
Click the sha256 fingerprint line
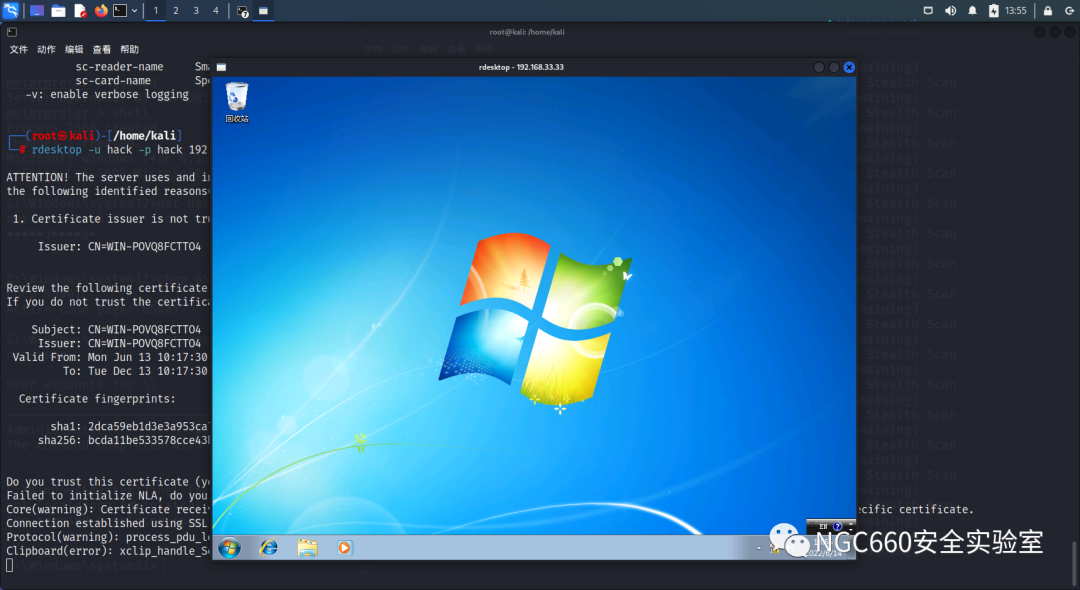coord(124,440)
